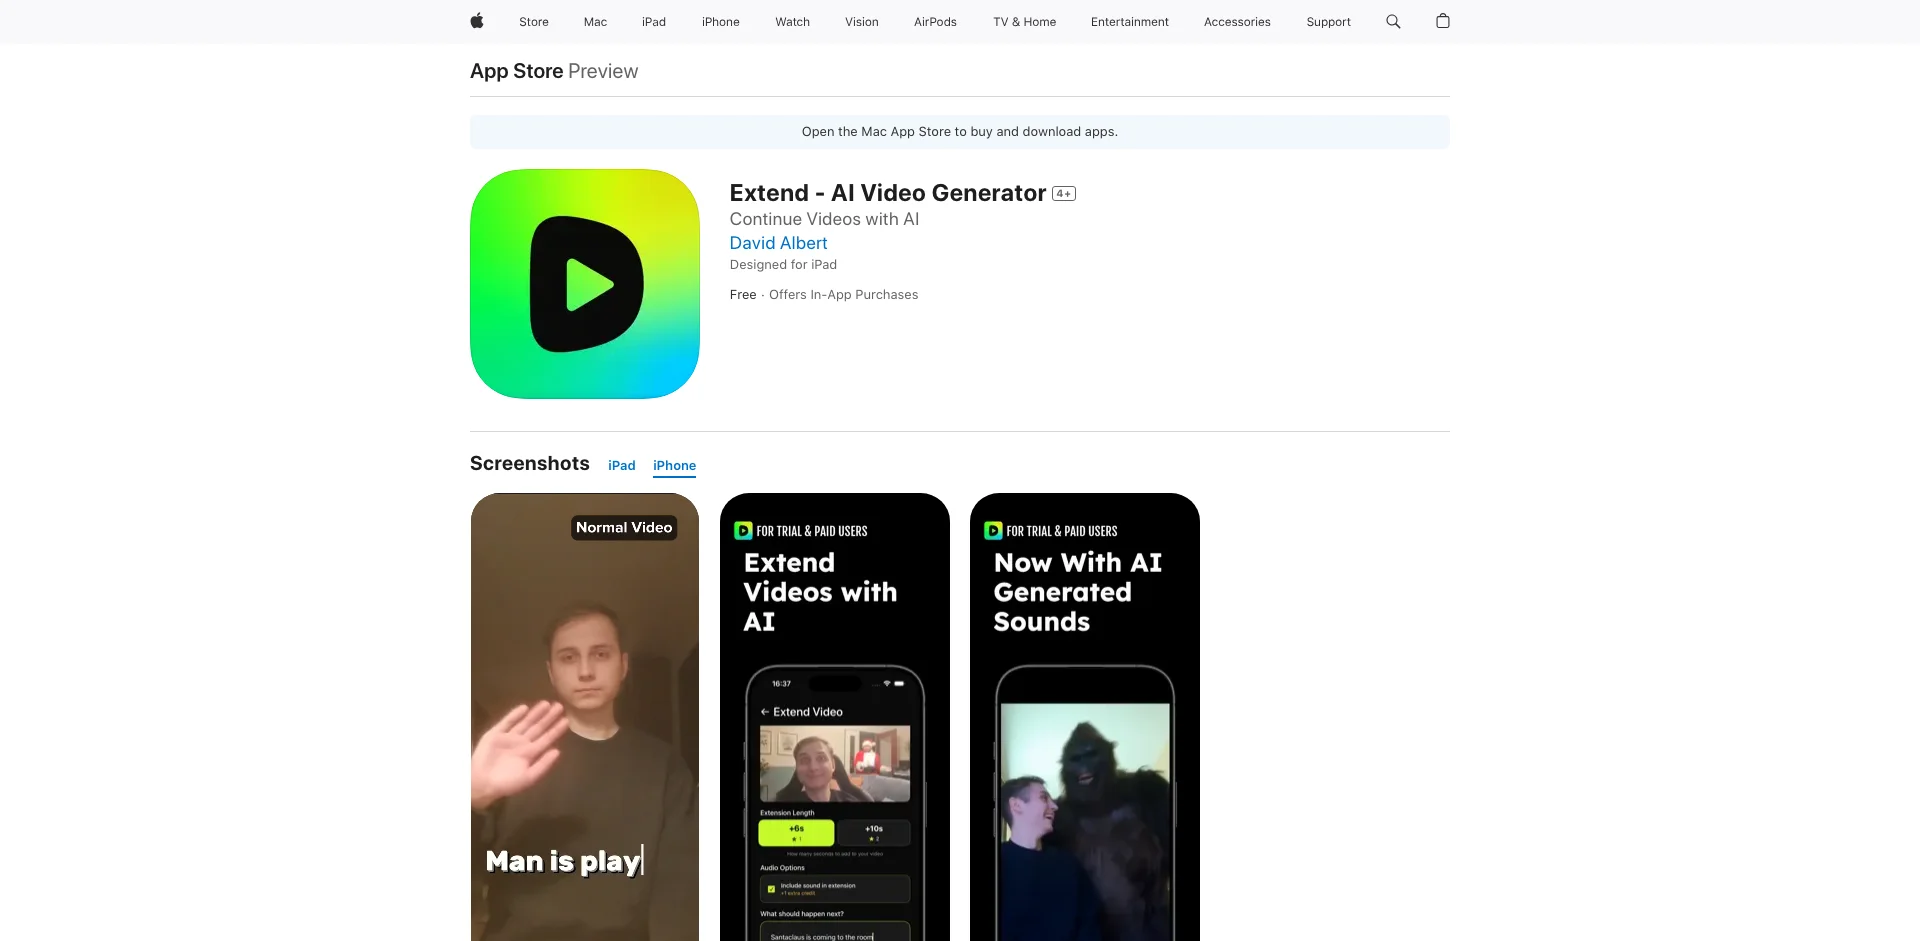Click the Apple logo in navigation bar
The height and width of the screenshot is (941, 1920).
[477, 21]
